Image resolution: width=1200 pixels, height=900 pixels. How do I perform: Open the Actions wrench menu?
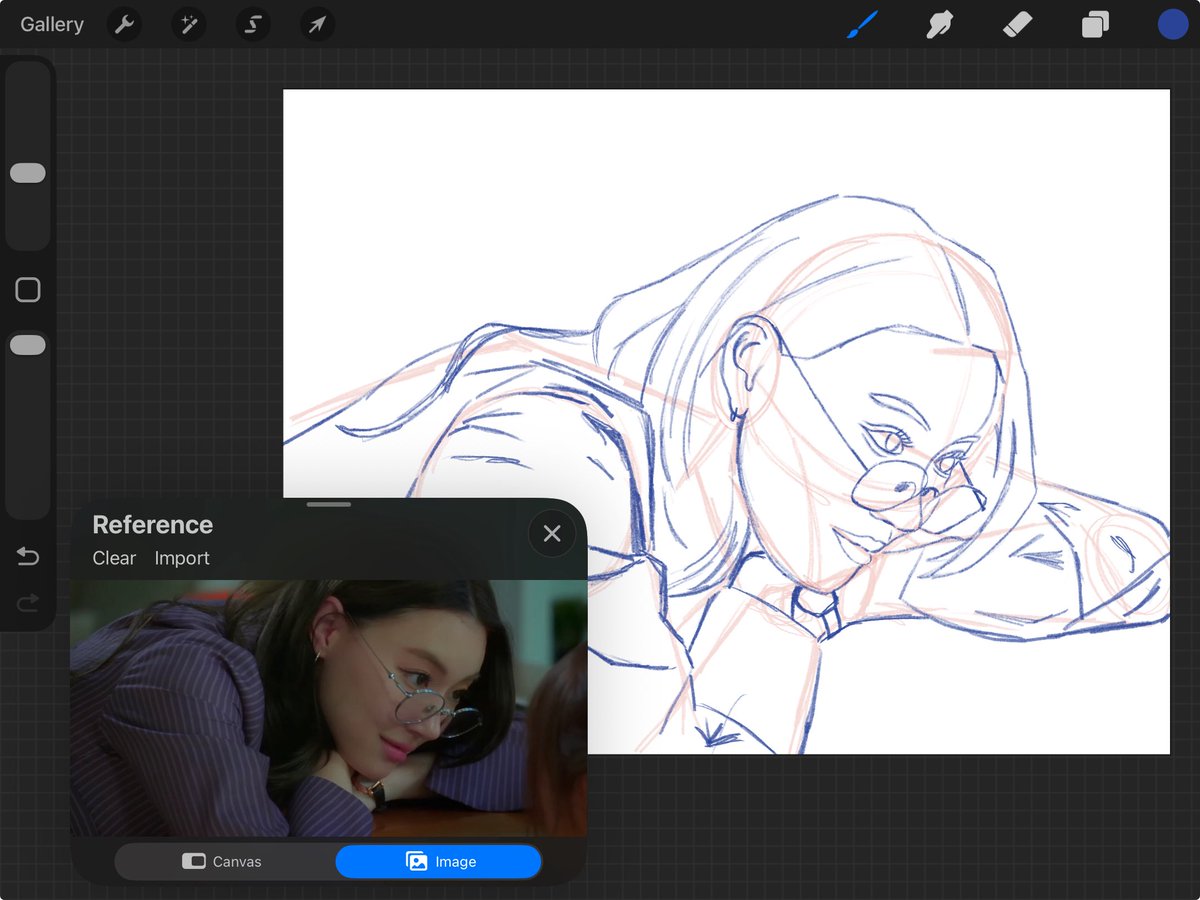point(124,25)
